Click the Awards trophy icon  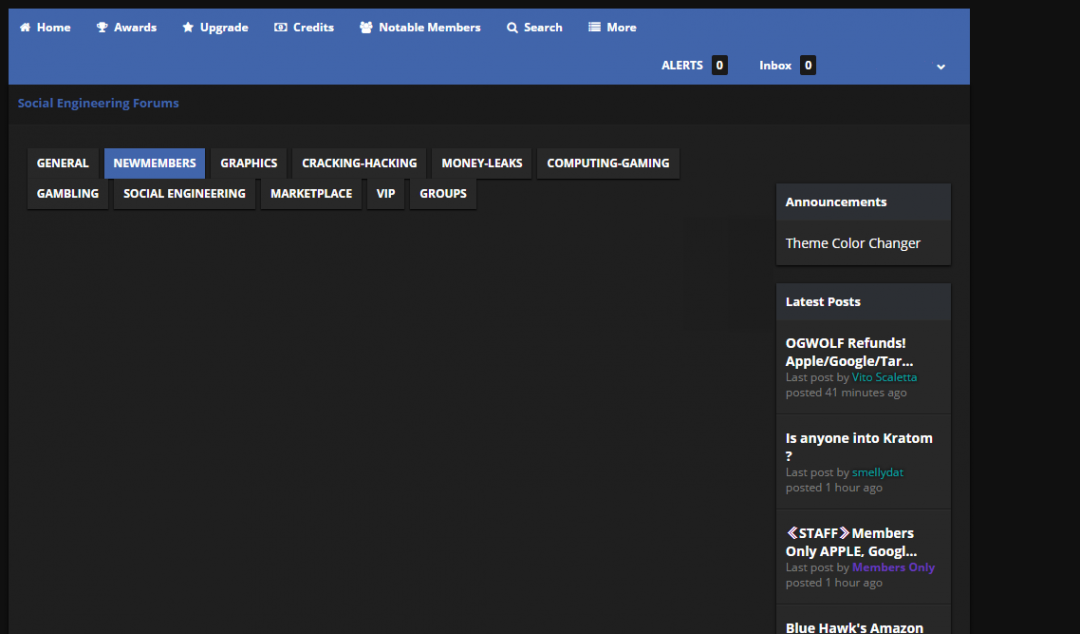point(102,28)
